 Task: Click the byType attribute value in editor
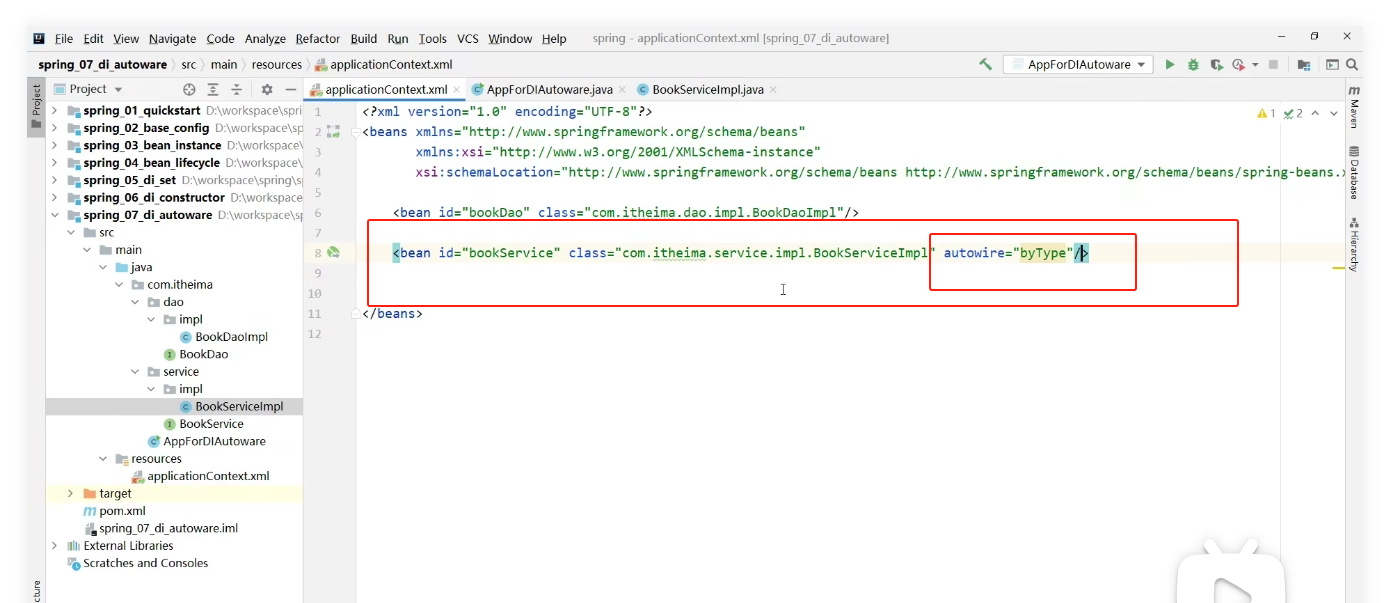[1043, 253]
